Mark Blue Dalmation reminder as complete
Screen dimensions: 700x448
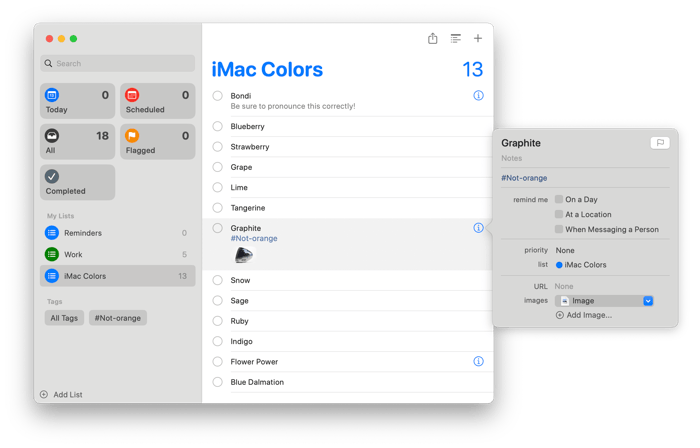click(217, 382)
